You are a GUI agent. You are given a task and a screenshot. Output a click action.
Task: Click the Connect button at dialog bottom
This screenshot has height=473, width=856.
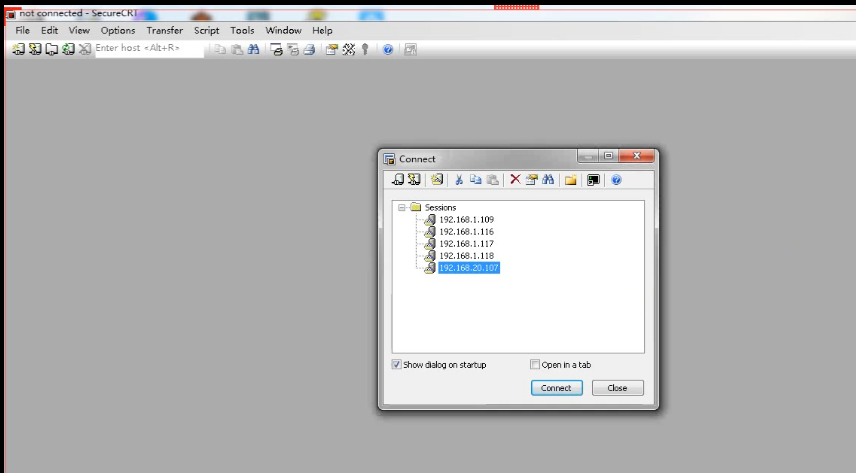point(556,388)
